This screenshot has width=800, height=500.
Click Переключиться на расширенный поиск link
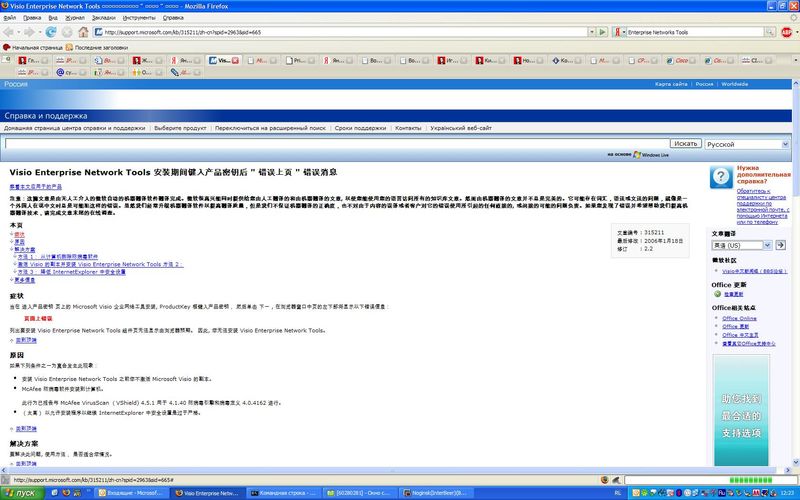click(270, 128)
